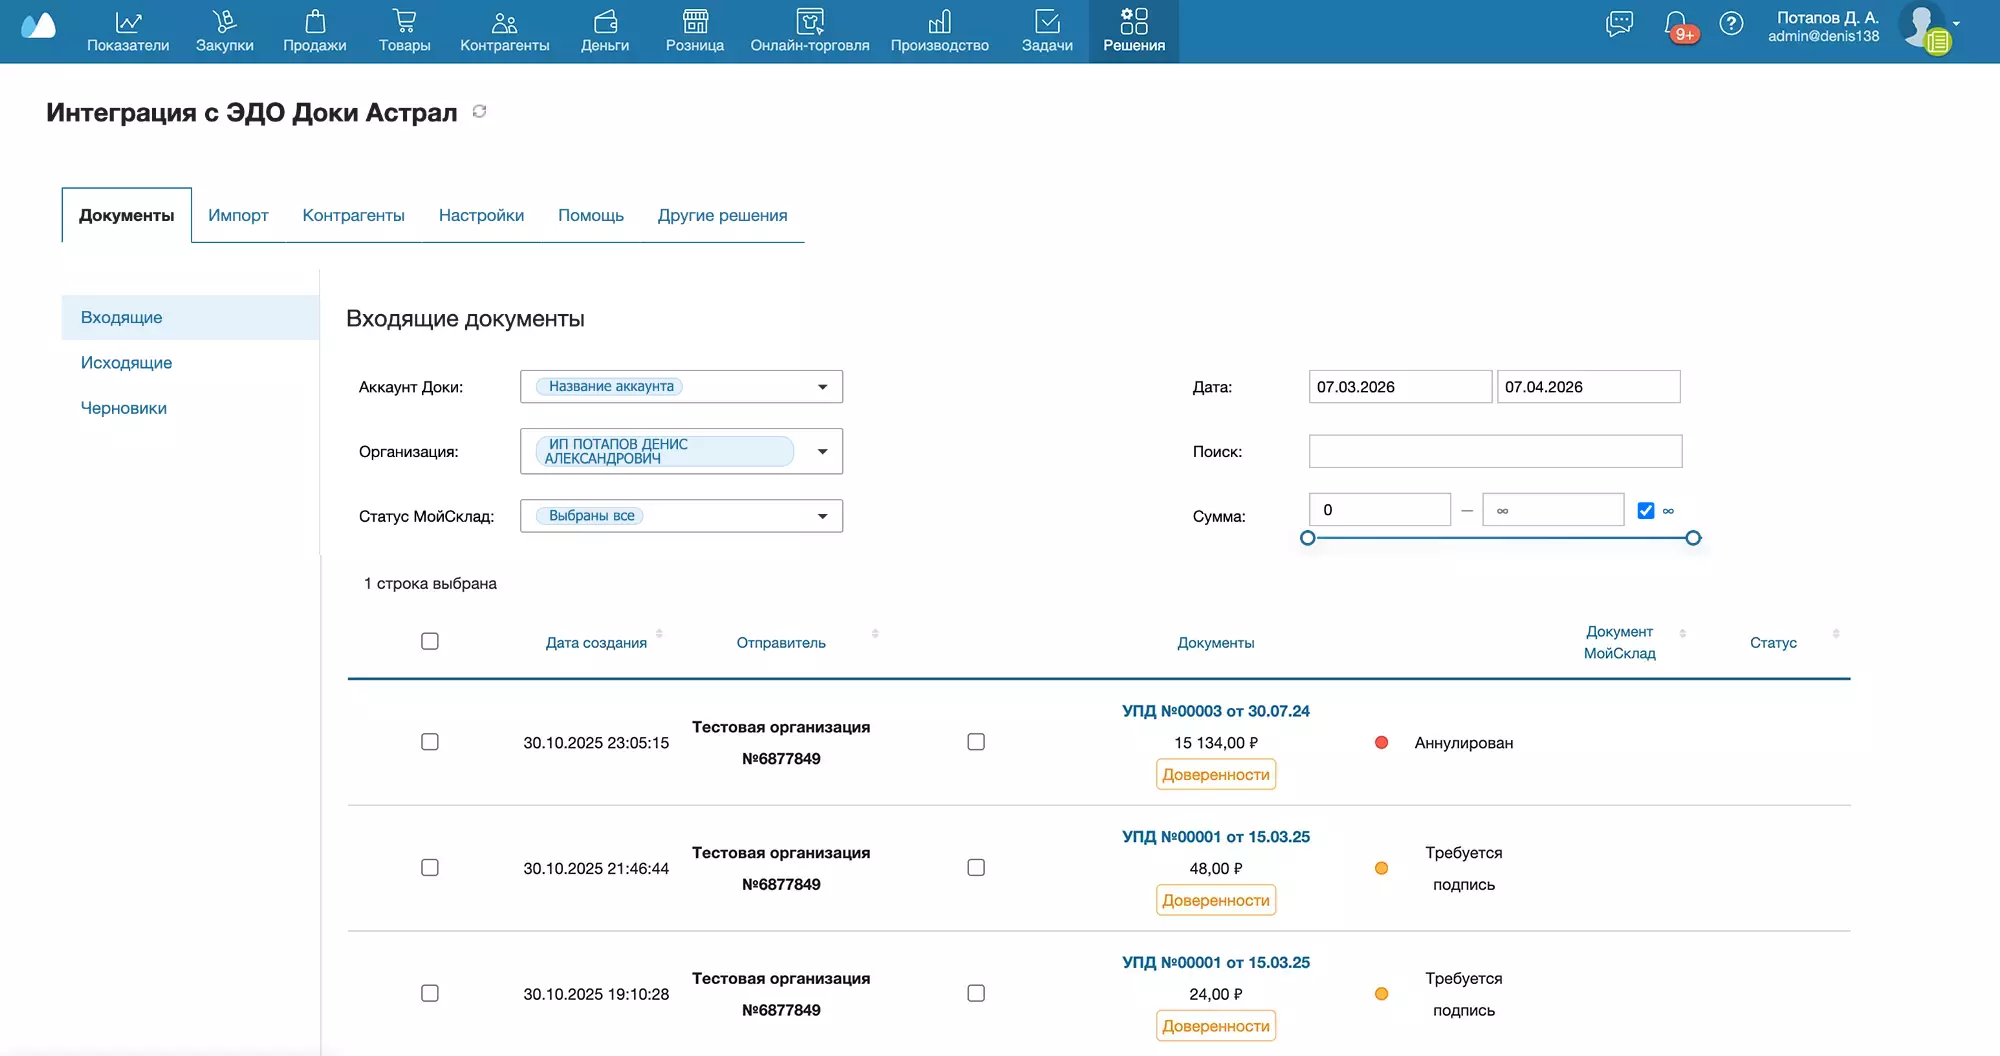Click the Поиск search input field

coord(1495,451)
